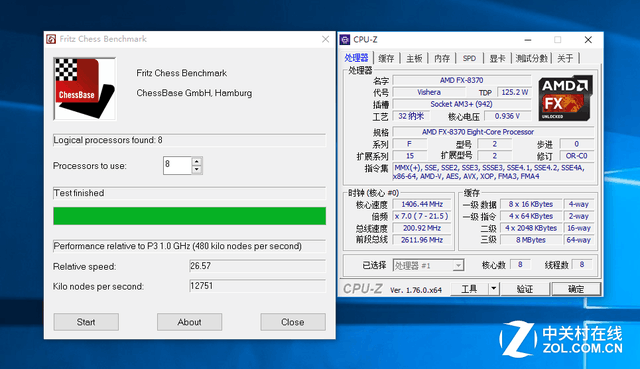Decrease Processors to use with down arrow
The image size is (640, 369).
(x=197, y=169)
